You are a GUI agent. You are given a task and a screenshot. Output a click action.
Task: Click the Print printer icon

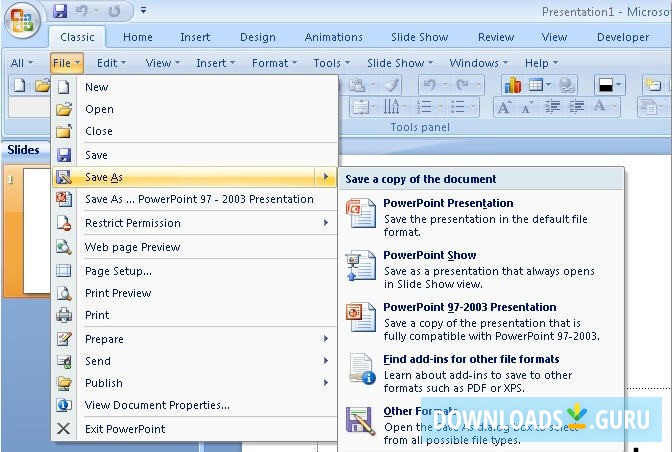pyautogui.click(x=63, y=315)
